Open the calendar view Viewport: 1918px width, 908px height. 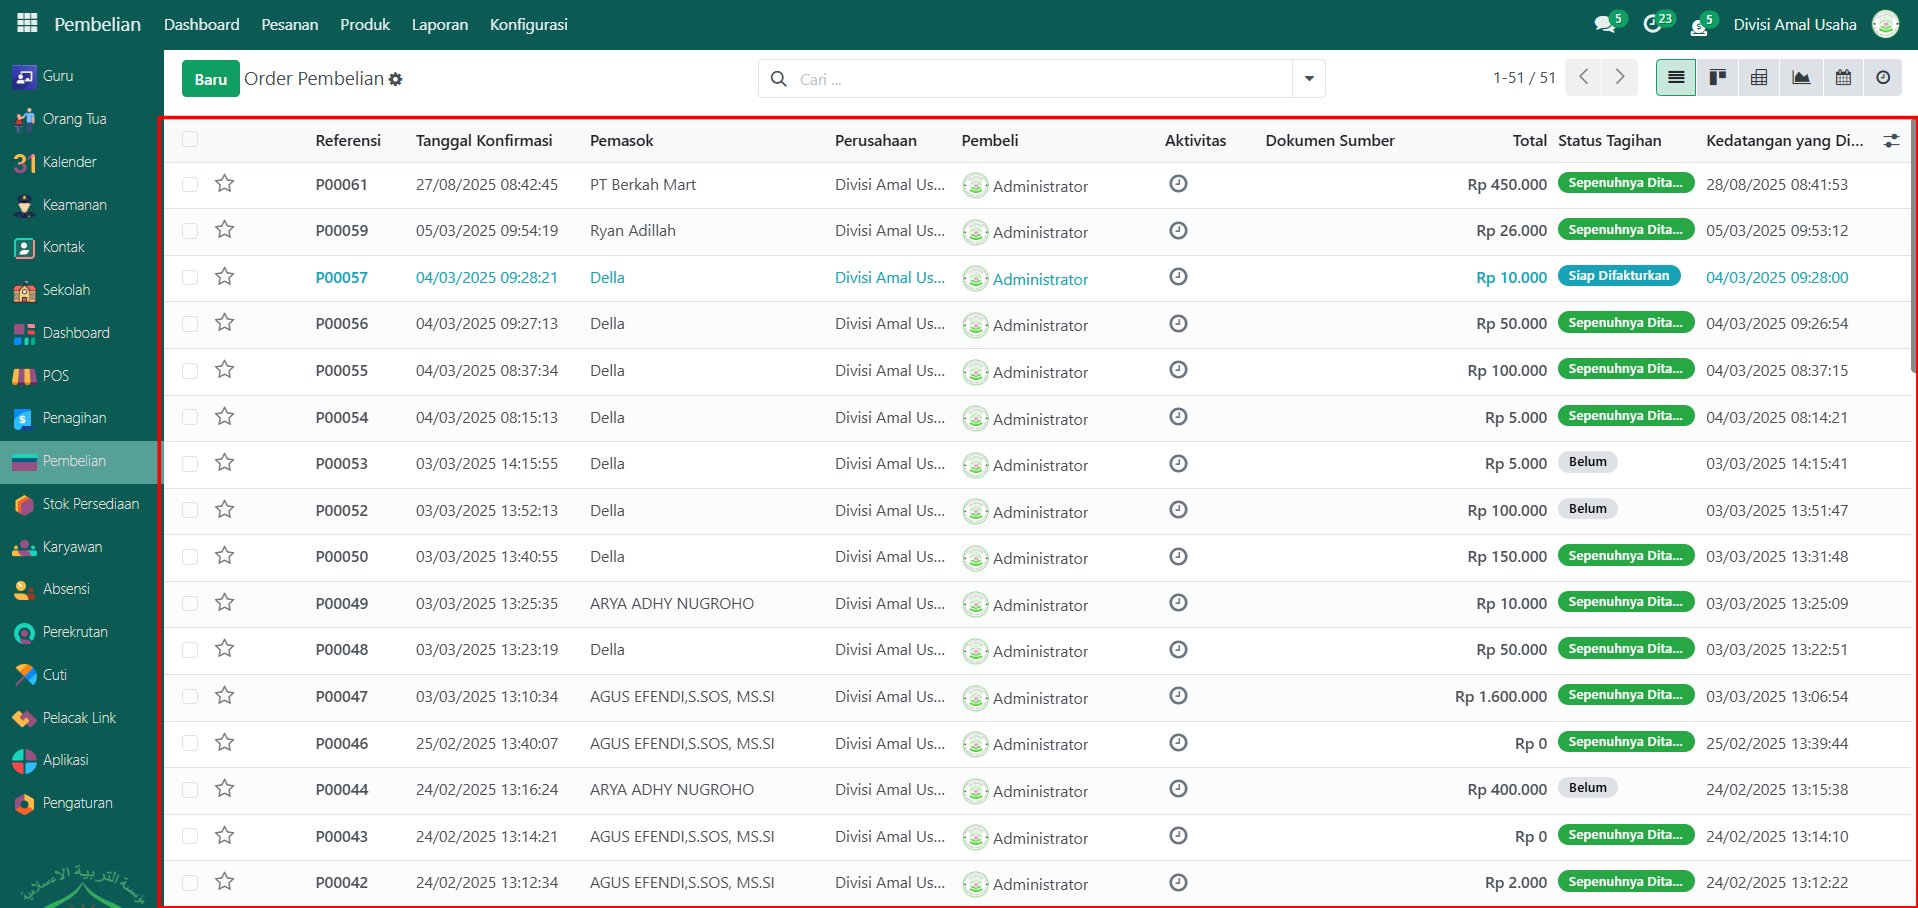pyautogui.click(x=1843, y=78)
